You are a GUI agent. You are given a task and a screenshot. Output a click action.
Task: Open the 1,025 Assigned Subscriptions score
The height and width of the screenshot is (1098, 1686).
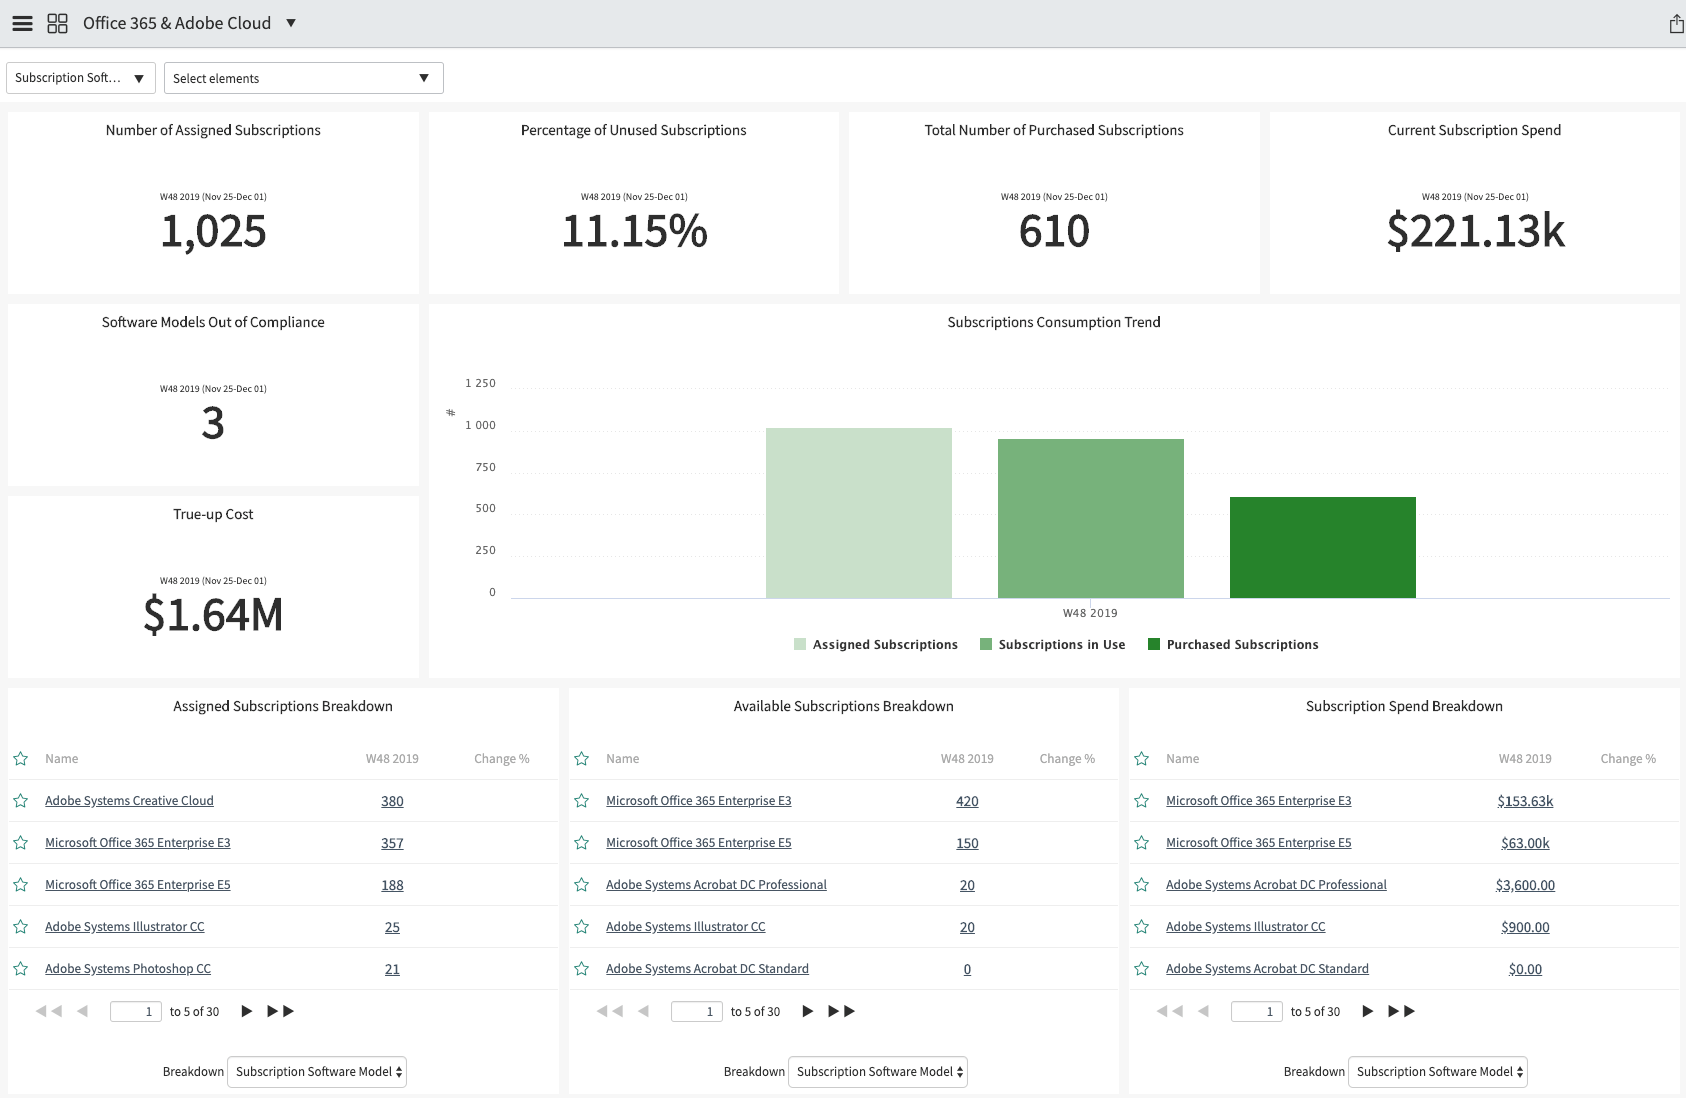[213, 231]
